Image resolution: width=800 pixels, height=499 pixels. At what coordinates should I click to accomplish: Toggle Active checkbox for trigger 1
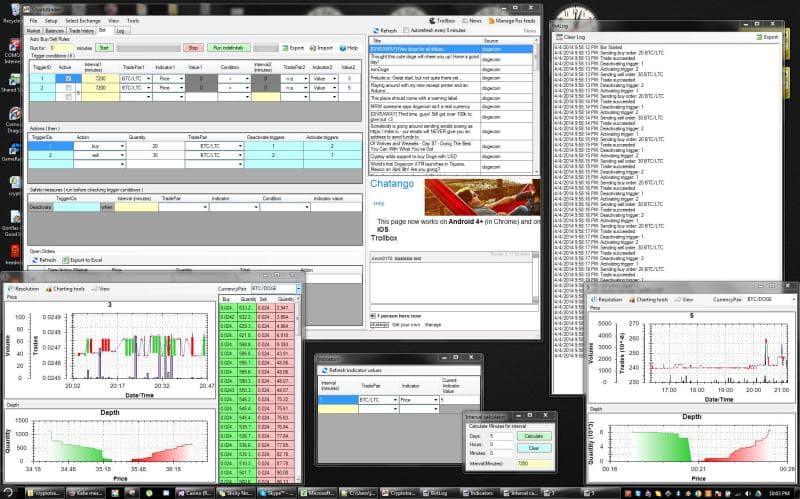pyautogui.click(x=67, y=78)
